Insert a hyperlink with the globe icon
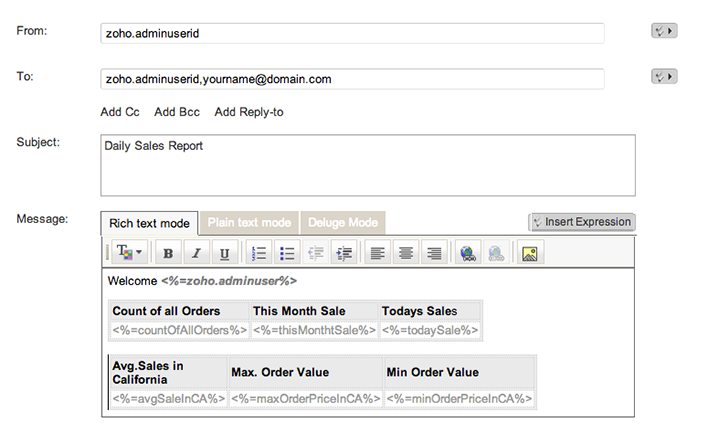 (x=467, y=253)
